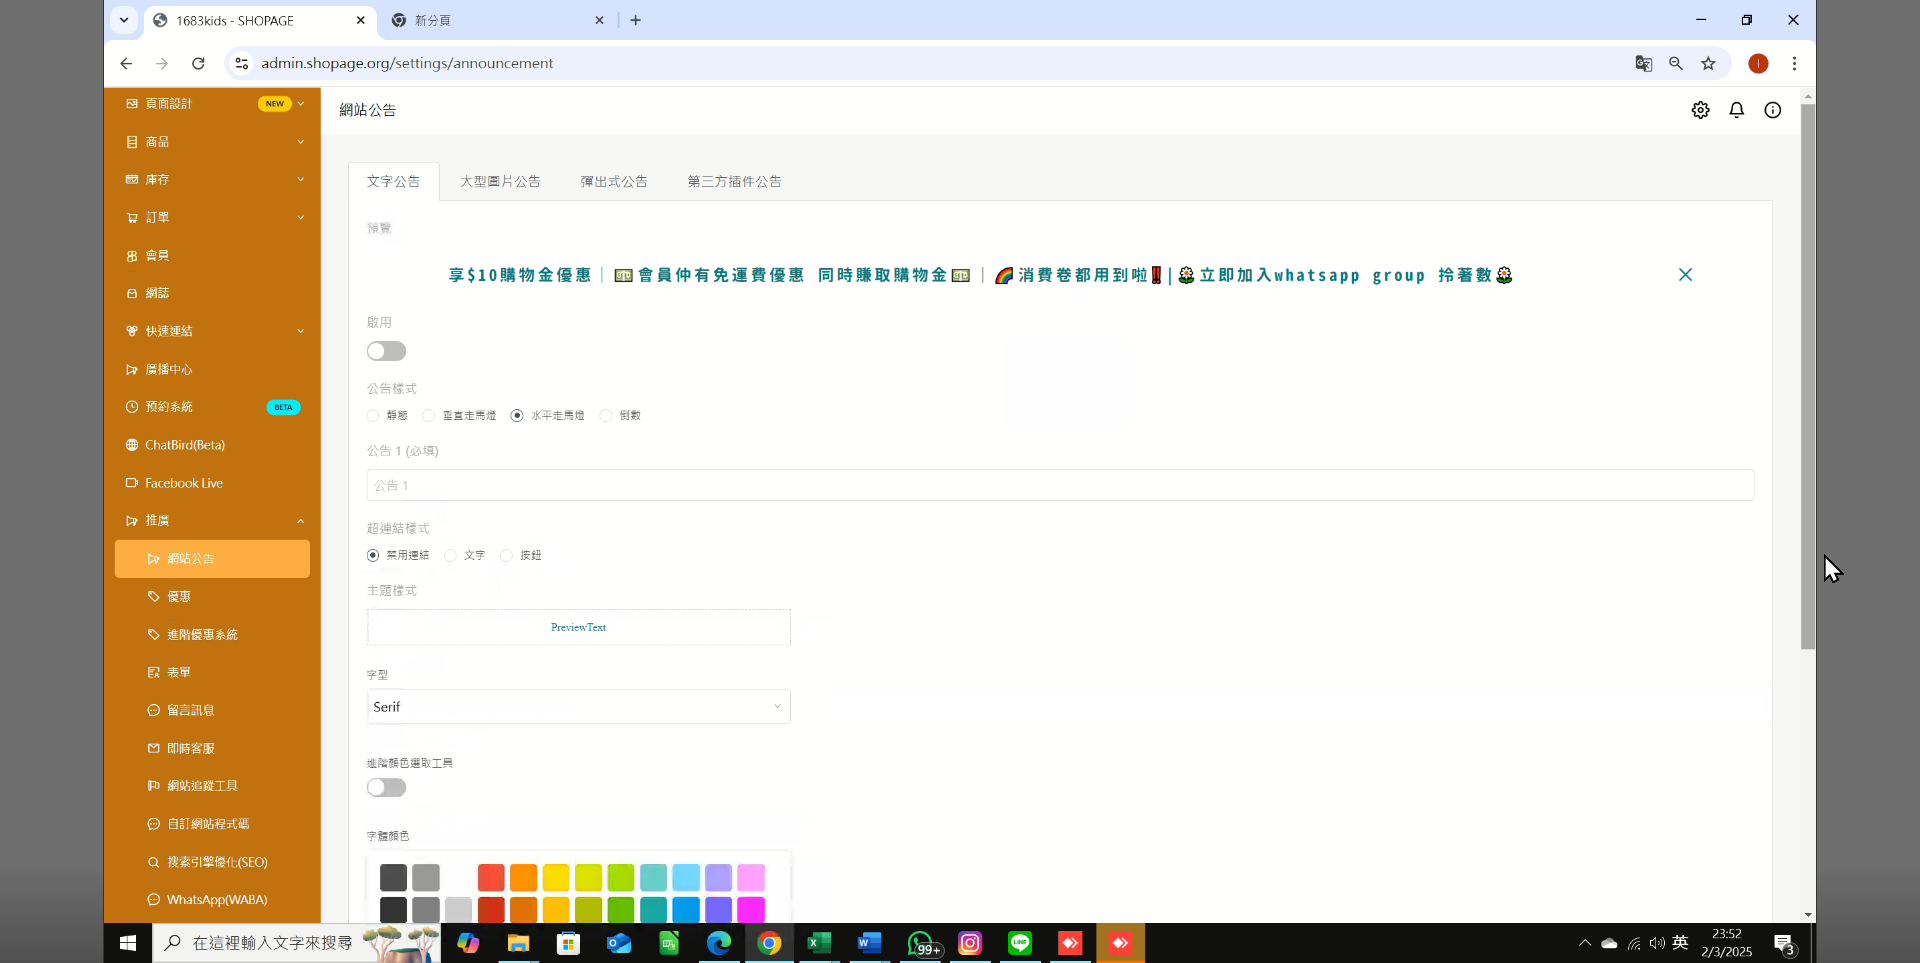Open ChatBird(Beta) in the sidebar
This screenshot has height=963, width=1920.
212,445
